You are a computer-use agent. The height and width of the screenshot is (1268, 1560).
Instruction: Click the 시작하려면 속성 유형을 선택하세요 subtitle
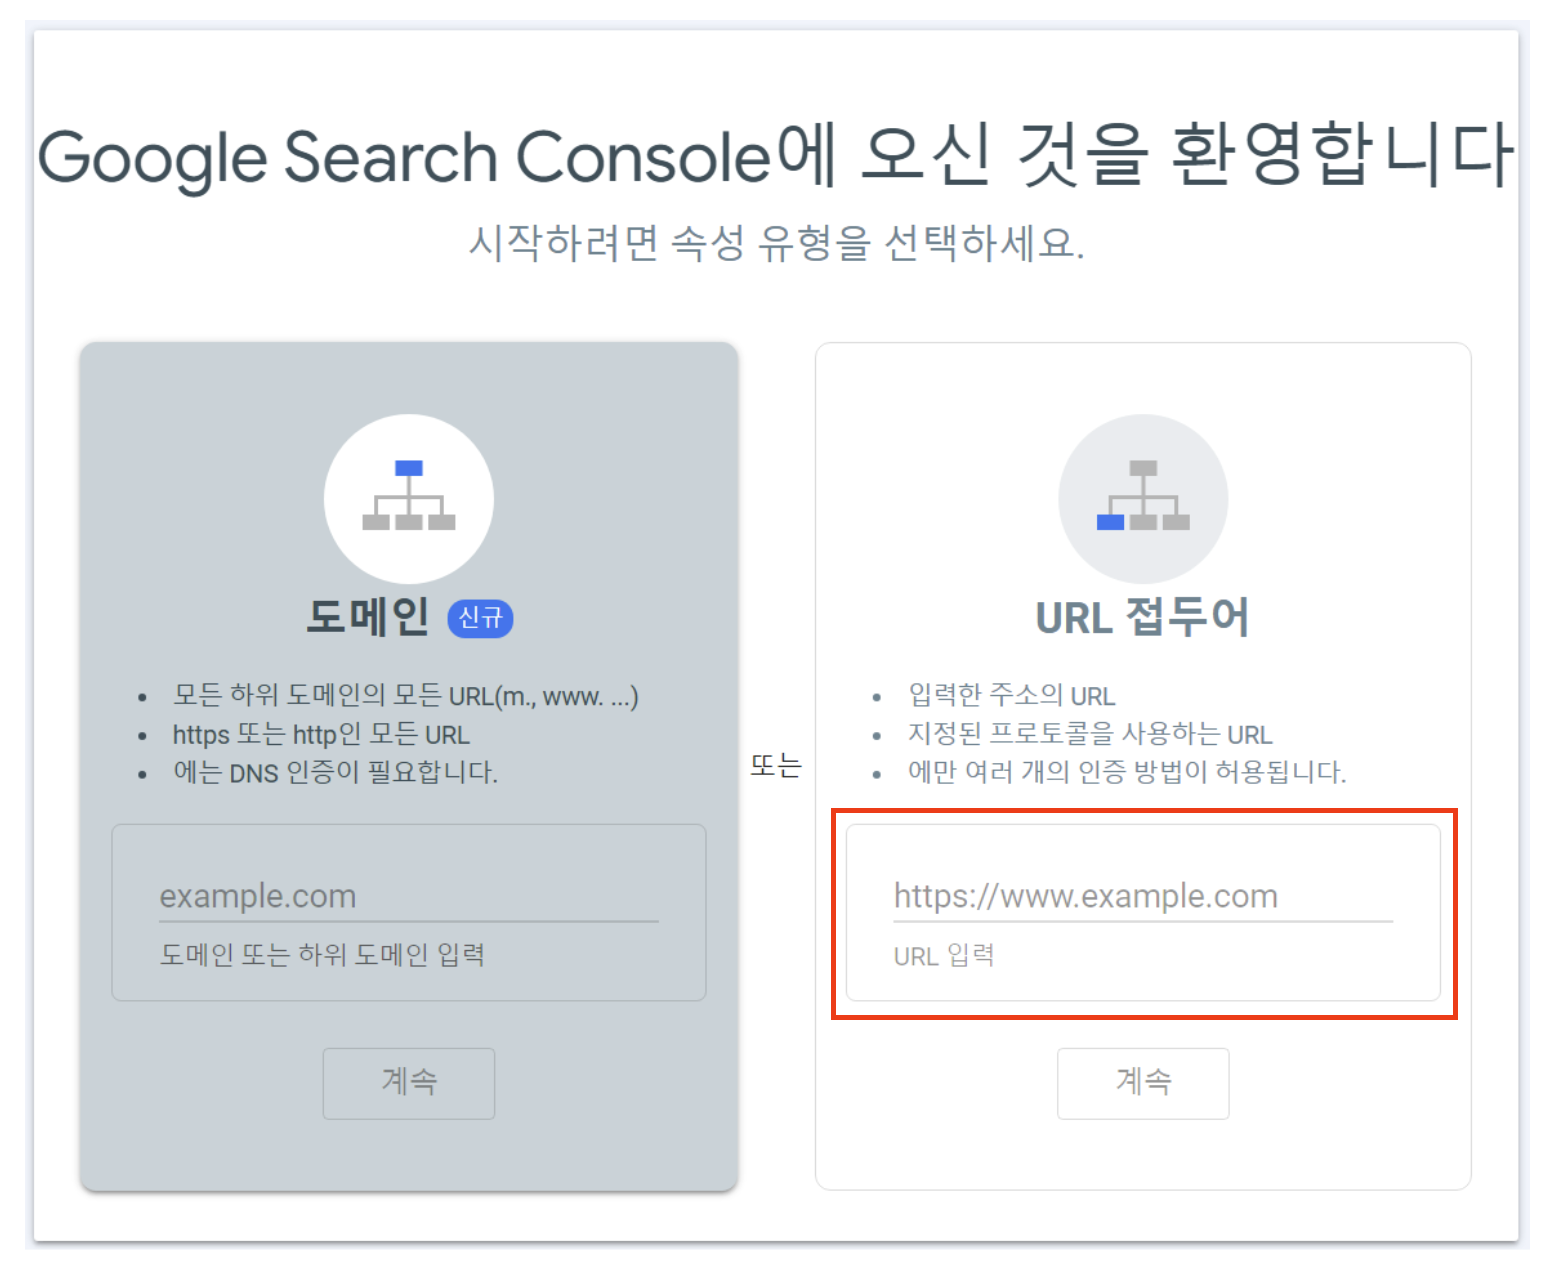pyautogui.click(x=776, y=243)
